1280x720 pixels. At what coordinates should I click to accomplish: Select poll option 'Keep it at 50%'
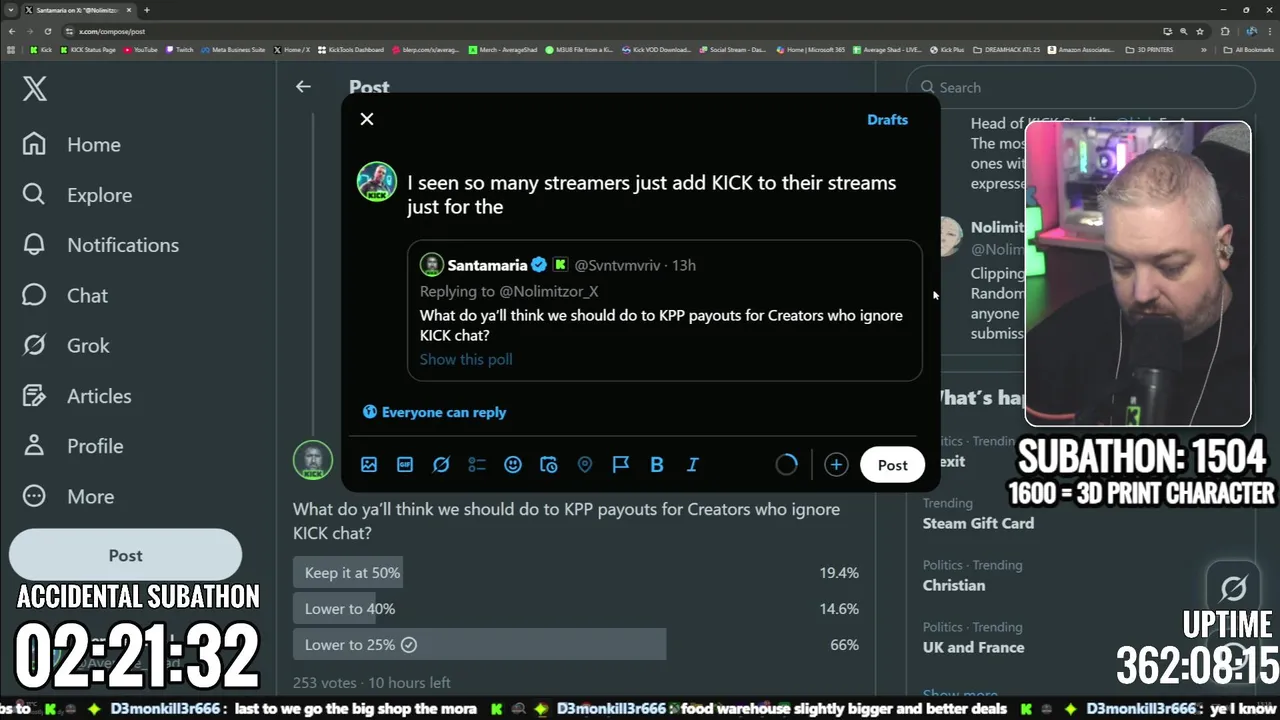pyautogui.click(x=576, y=573)
